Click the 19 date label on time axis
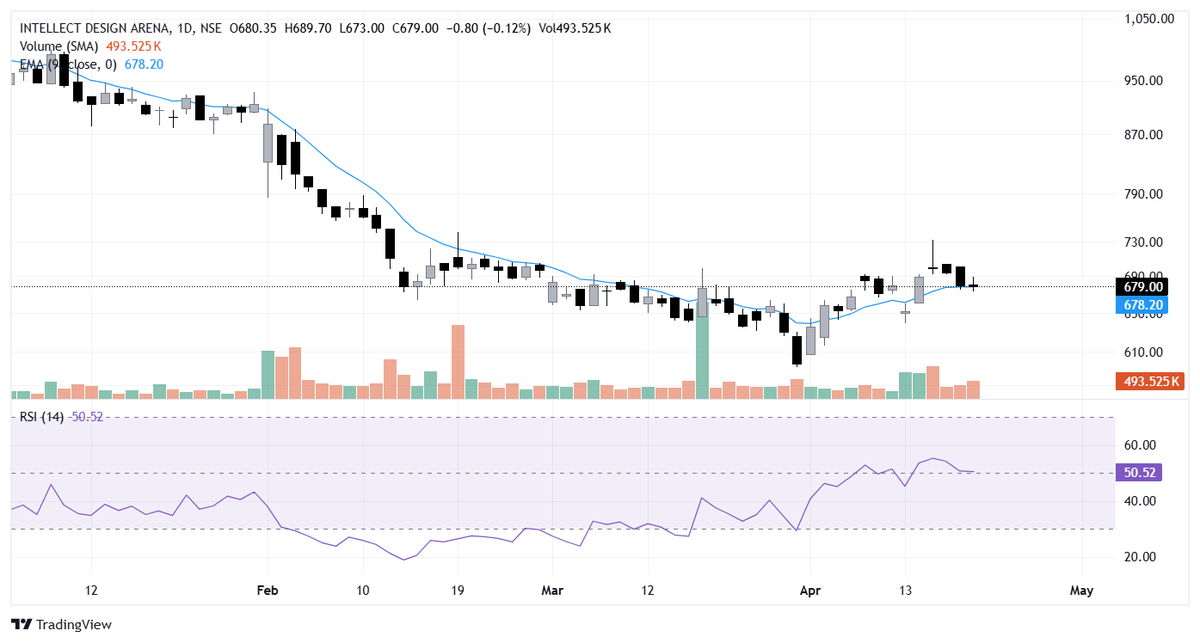Viewport: 1200px width, 643px height. click(x=457, y=590)
